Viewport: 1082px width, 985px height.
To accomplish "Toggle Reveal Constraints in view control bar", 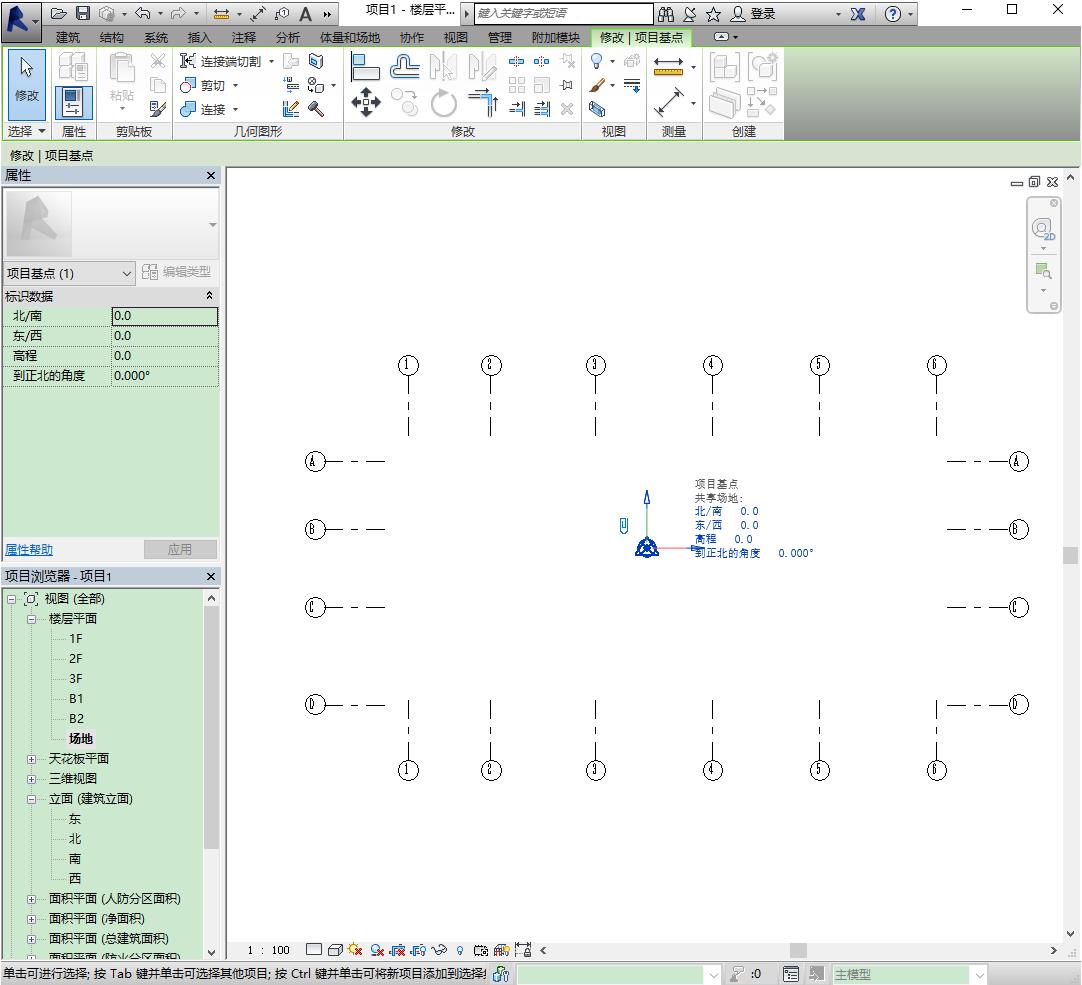I will pyautogui.click(x=523, y=950).
